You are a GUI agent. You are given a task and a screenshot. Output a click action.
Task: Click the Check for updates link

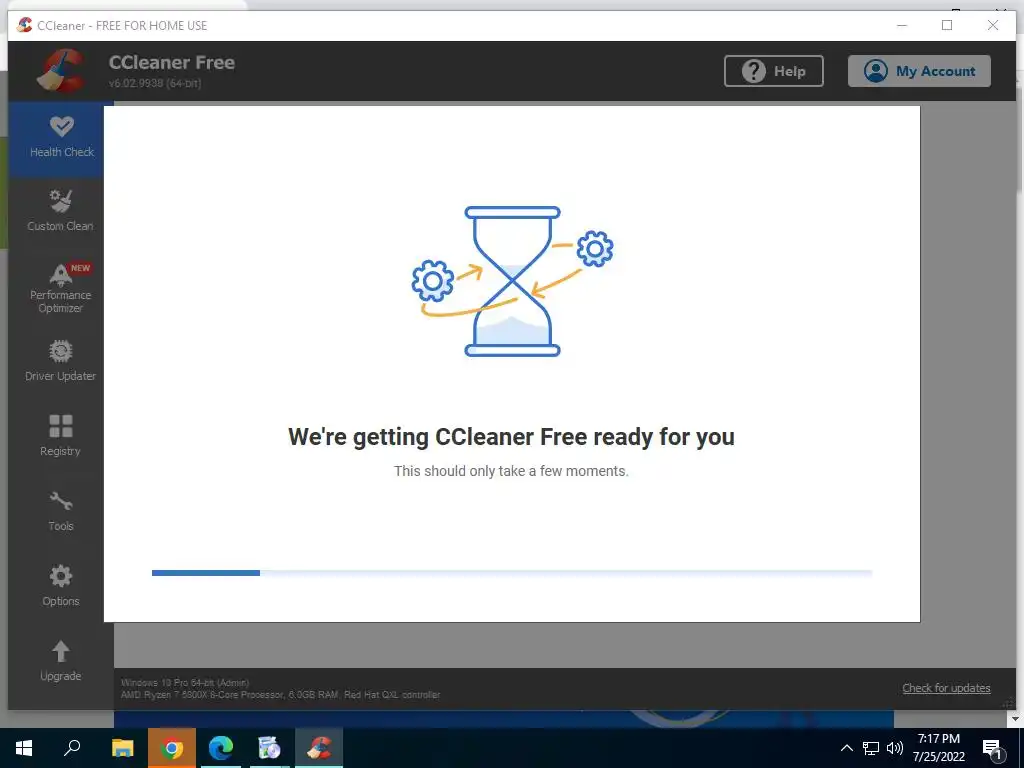pos(946,688)
